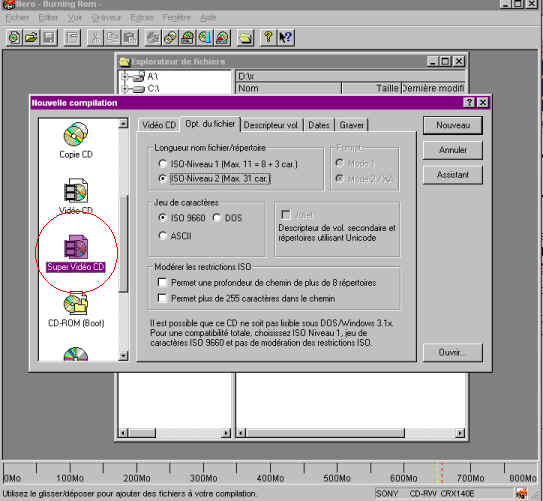543x501 pixels.
Task: Switch to the Descripteur vol. tab
Action: pyautogui.click(x=271, y=125)
